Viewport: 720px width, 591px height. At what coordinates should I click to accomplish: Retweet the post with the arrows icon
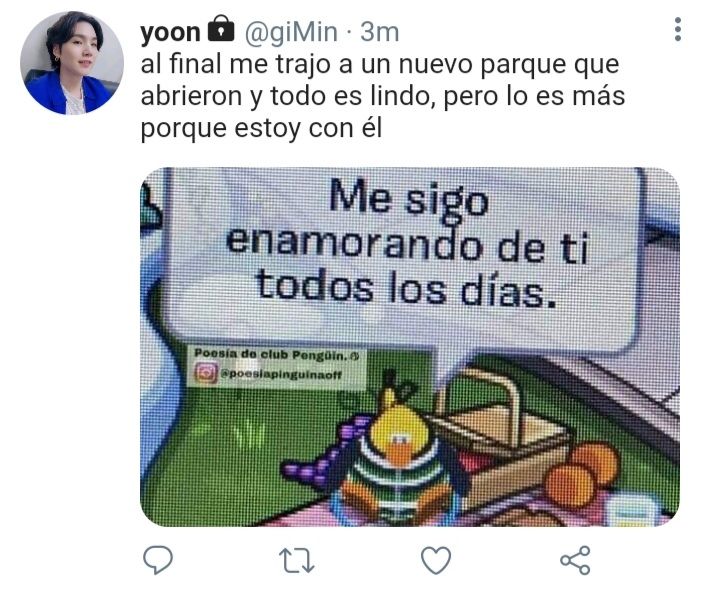click(x=297, y=561)
